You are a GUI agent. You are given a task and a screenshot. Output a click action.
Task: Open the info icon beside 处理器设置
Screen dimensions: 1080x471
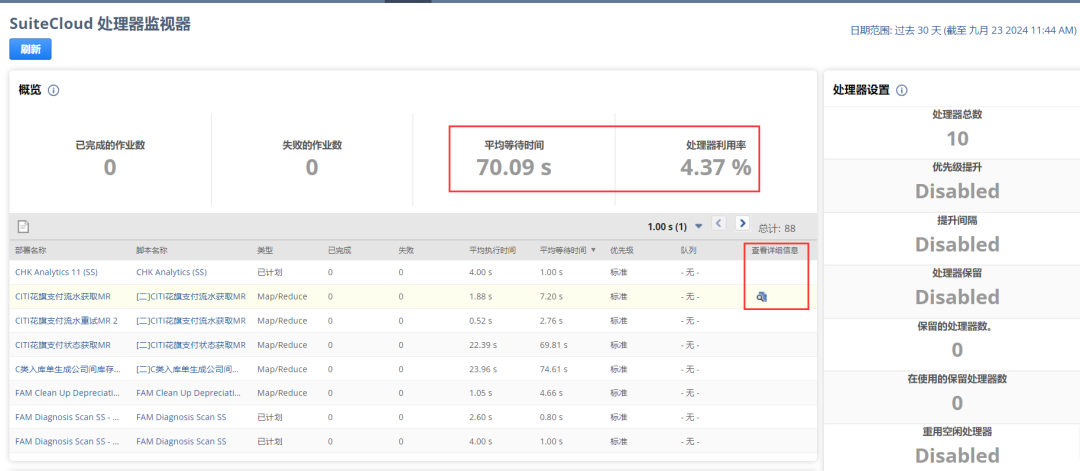(x=902, y=90)
